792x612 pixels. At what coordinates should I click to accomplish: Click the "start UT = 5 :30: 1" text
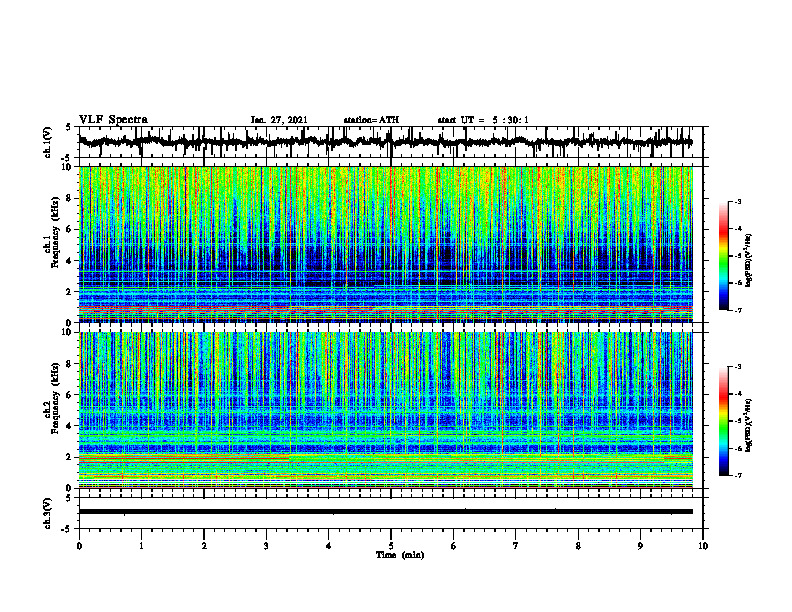click(483, 120)
